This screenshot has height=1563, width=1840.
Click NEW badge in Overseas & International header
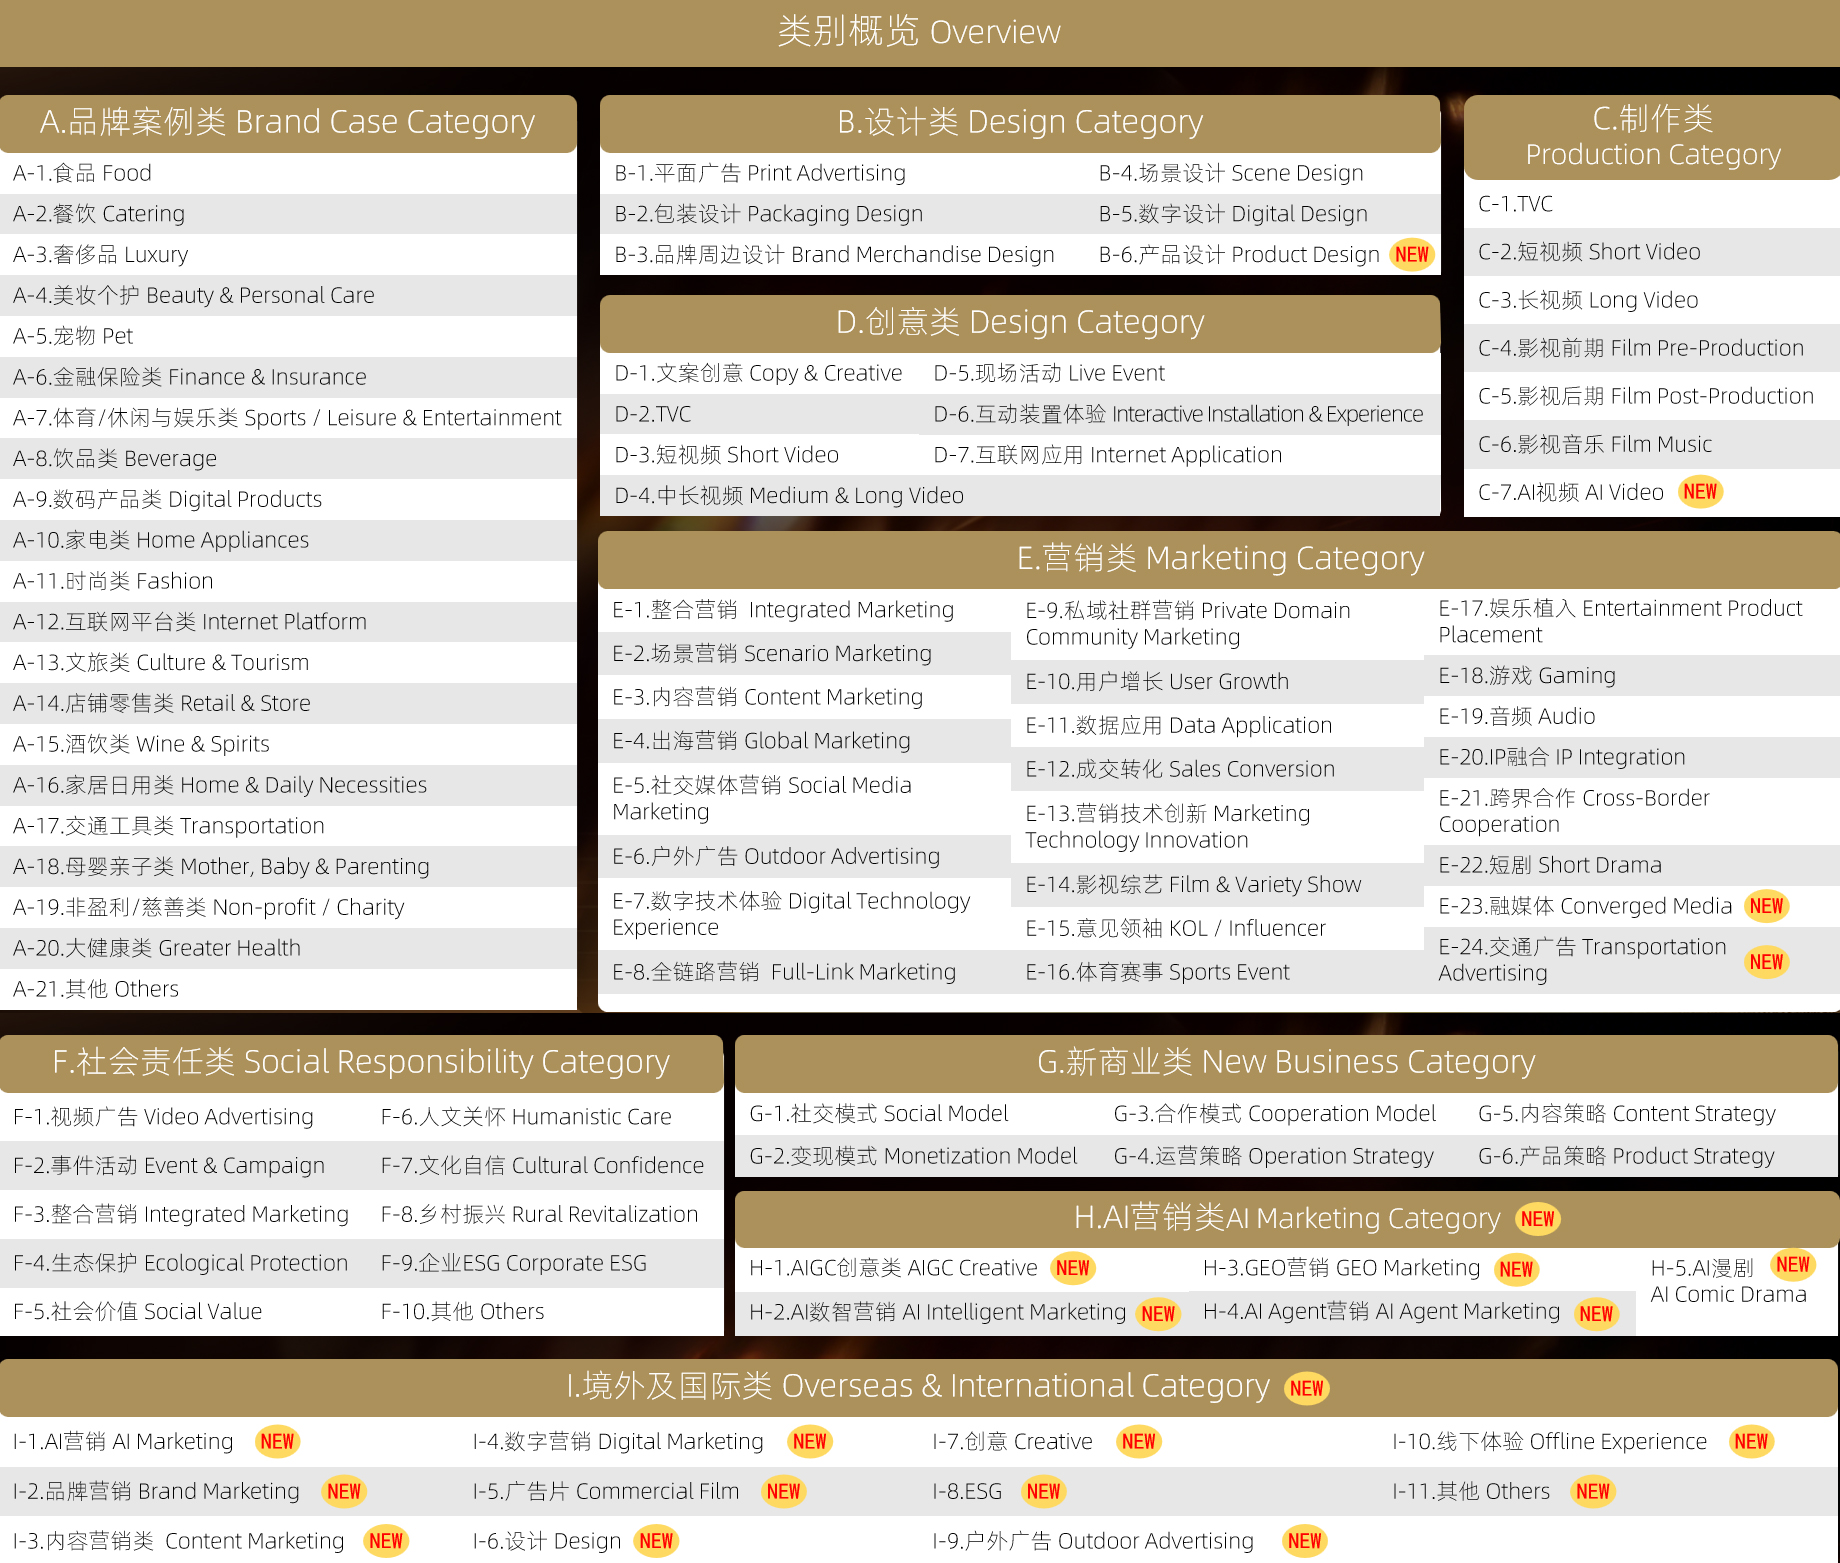pyautogui.click(x=1306, y=1388)
